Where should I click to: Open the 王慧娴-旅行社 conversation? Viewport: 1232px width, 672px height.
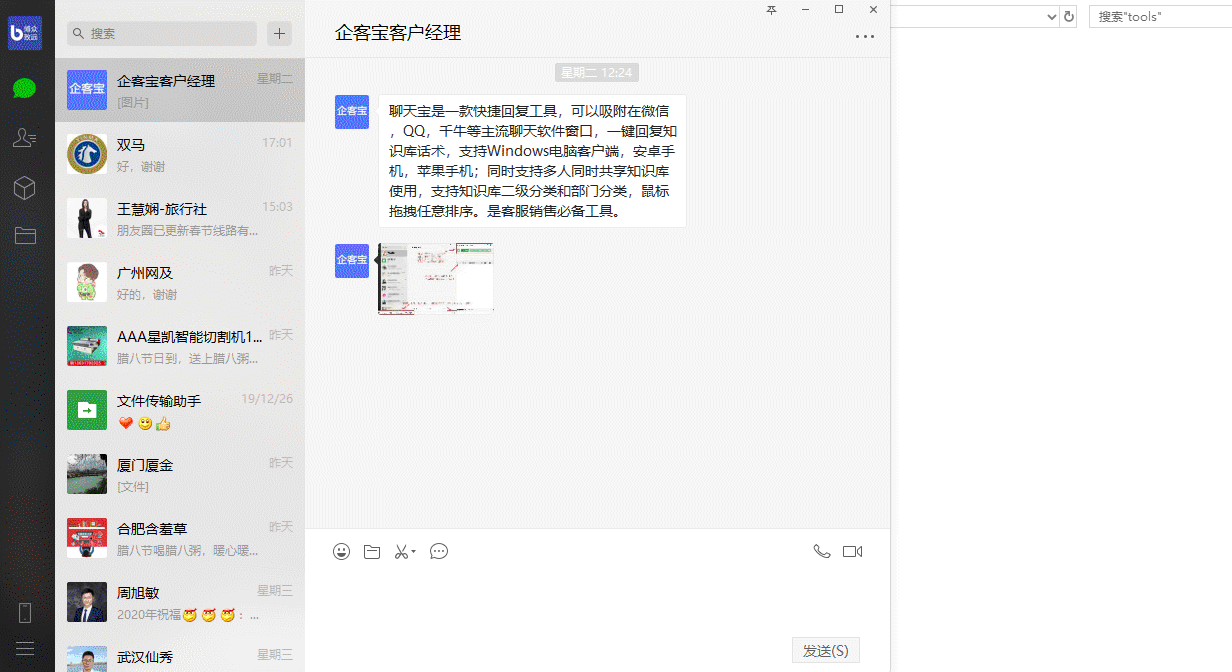(x=180, y=218)
